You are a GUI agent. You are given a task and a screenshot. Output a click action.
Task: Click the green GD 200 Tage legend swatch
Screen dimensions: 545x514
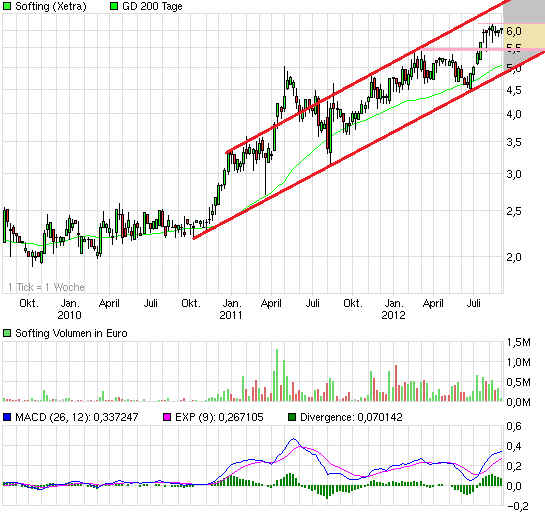pos(114,6)
